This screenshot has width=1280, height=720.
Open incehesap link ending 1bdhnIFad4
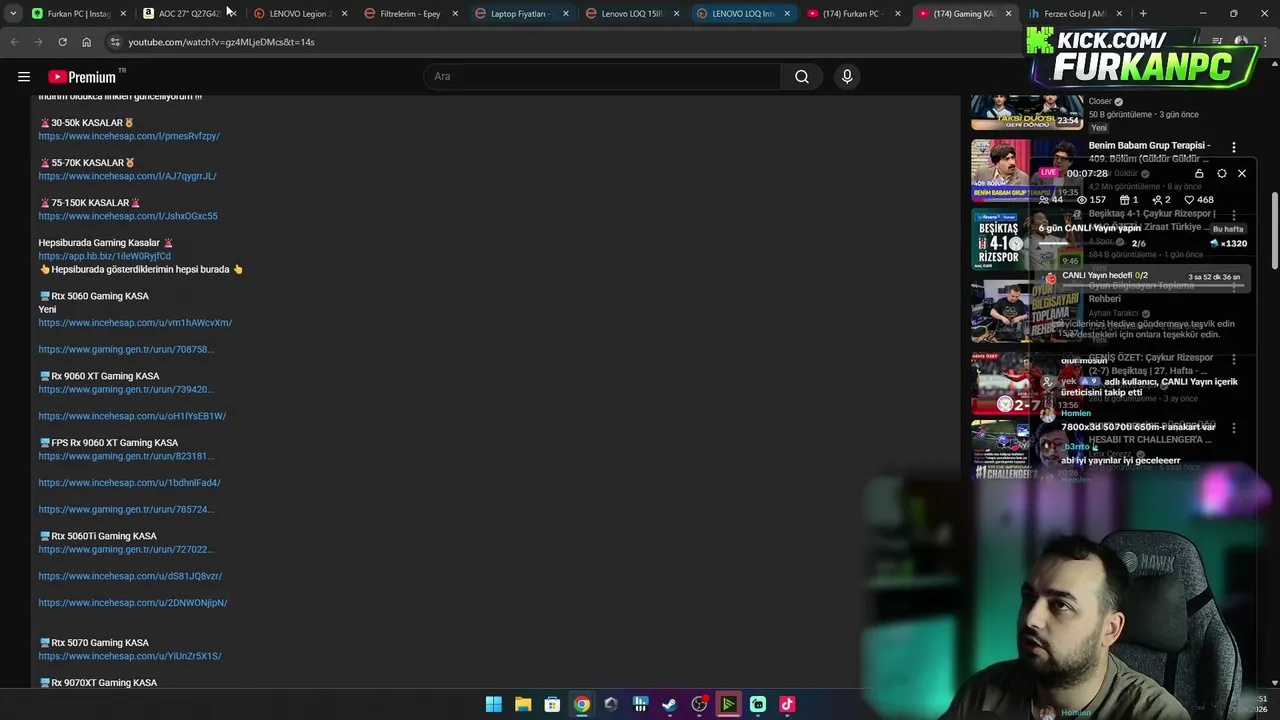129,483
